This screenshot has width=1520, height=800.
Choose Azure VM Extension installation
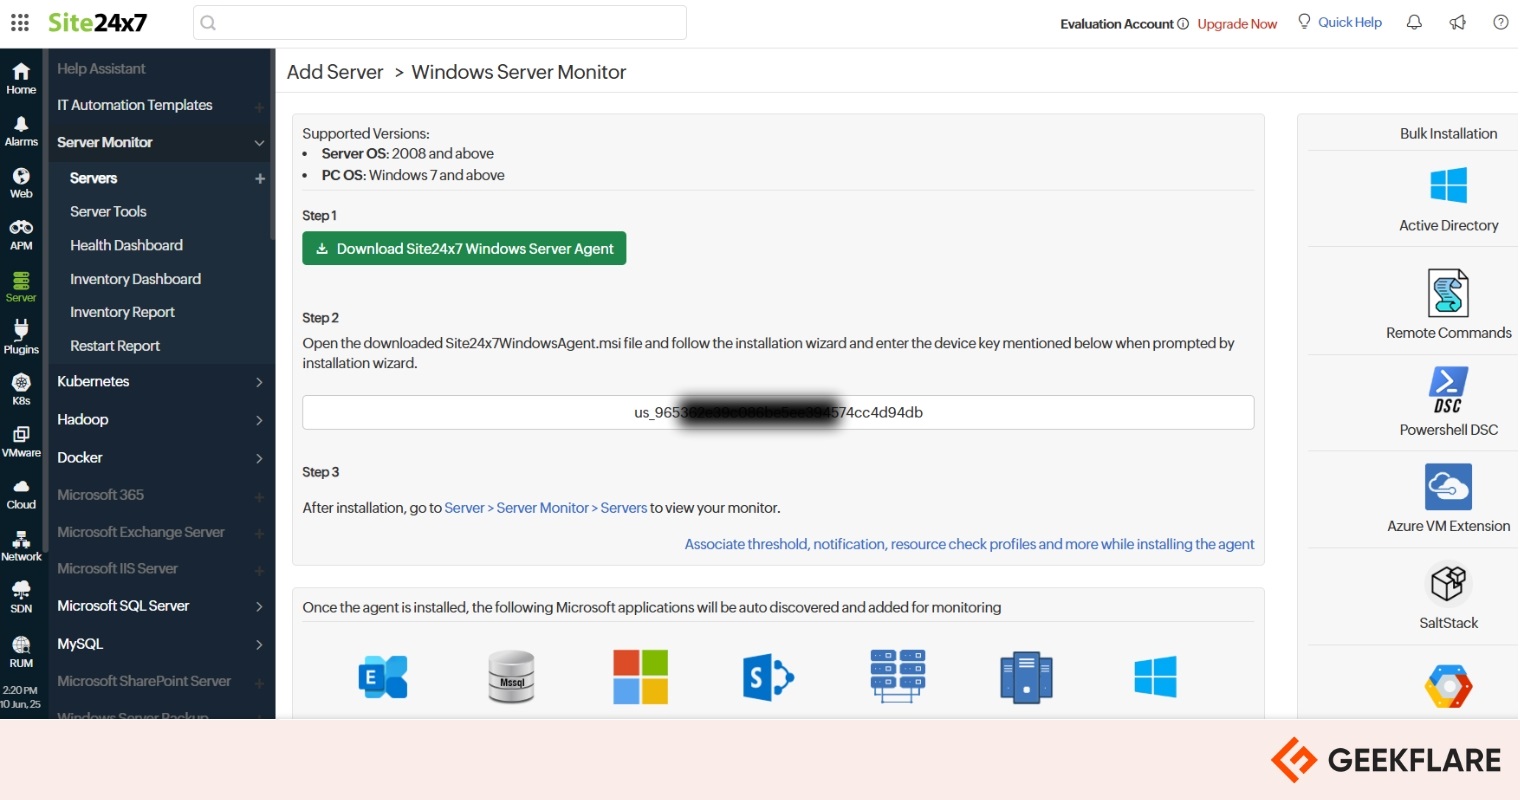[x=1448, y=497]
